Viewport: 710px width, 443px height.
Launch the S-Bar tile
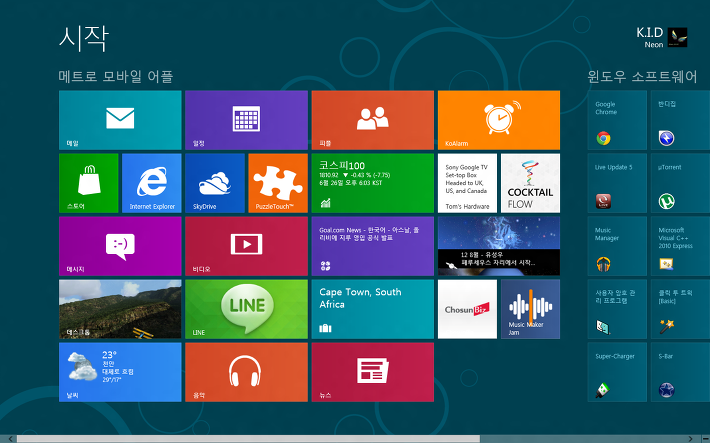click(x=680, y=372)
